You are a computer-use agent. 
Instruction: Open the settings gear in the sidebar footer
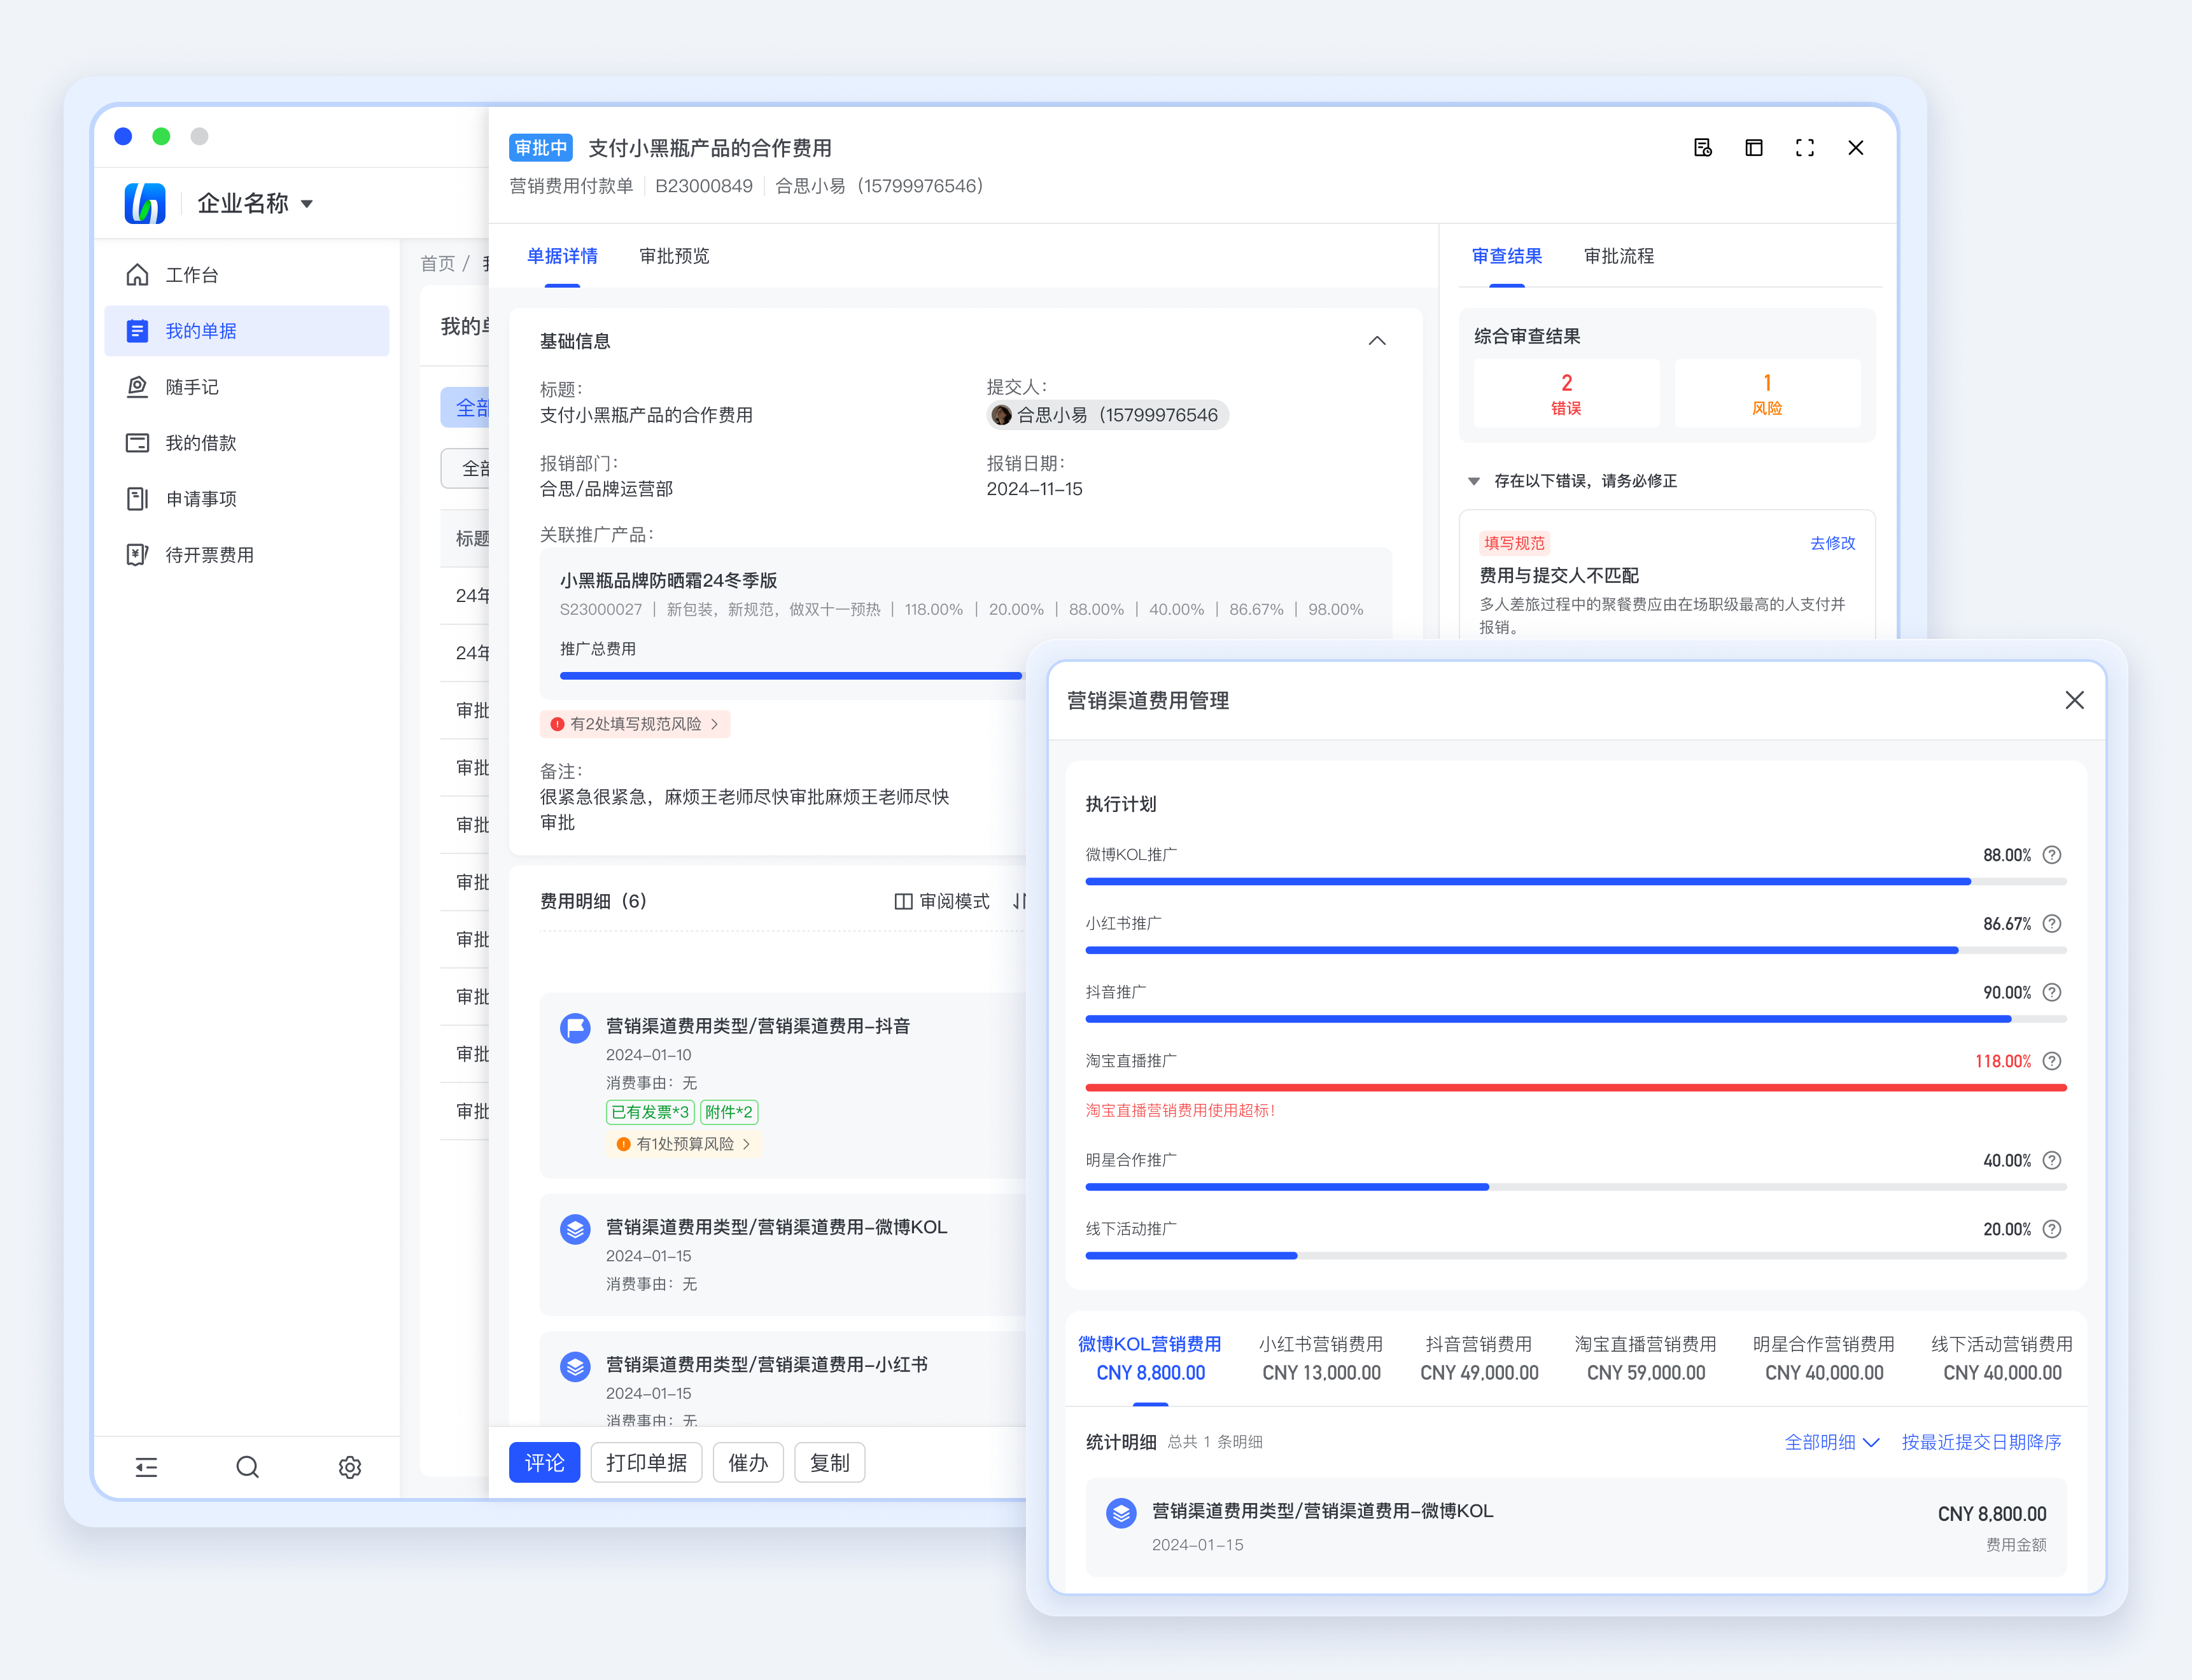349,1467
